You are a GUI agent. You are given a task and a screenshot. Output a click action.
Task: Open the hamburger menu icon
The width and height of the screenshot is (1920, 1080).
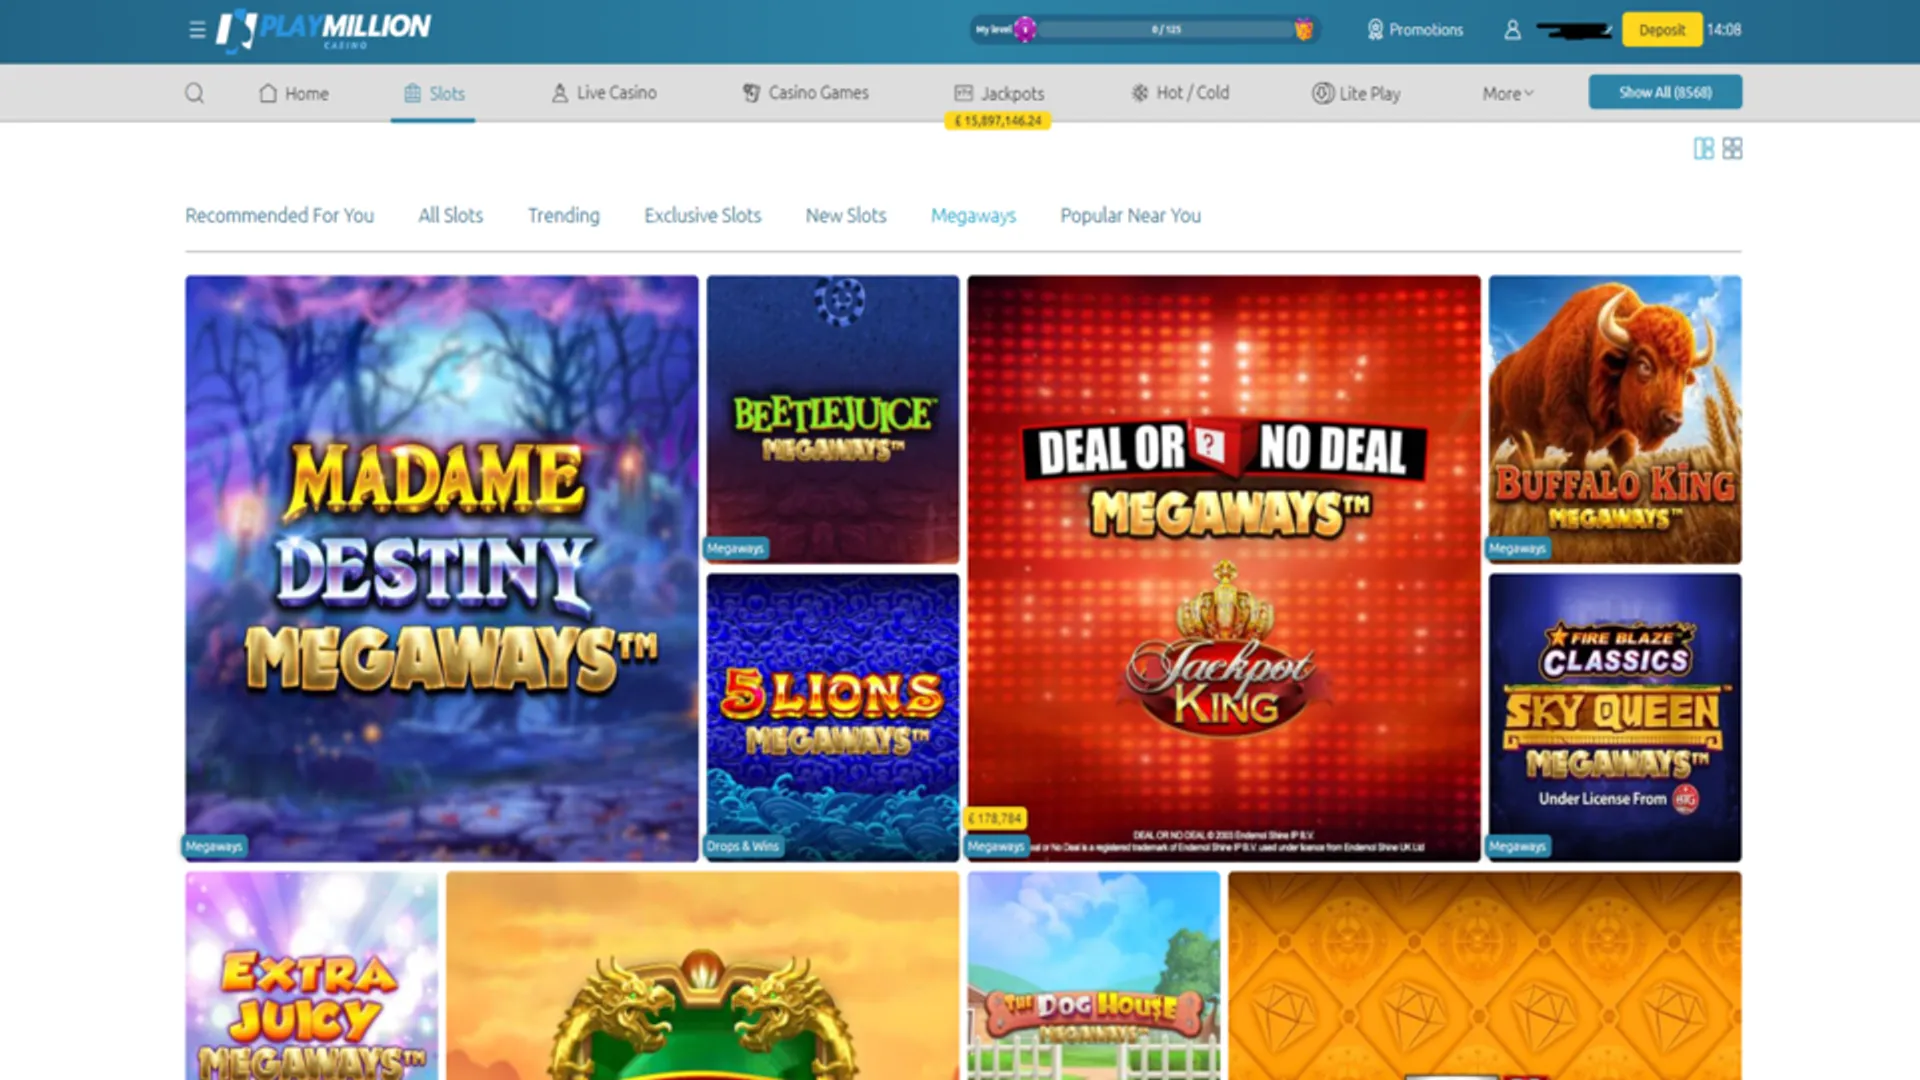coord(197,30)
